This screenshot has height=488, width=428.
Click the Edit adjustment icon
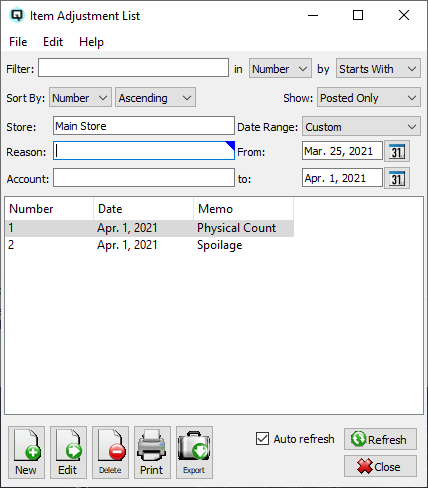[x=68, y=452]
